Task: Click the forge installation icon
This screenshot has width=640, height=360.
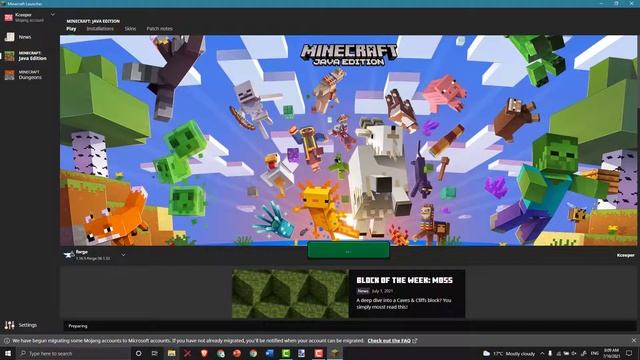Action: pos(69,255)
